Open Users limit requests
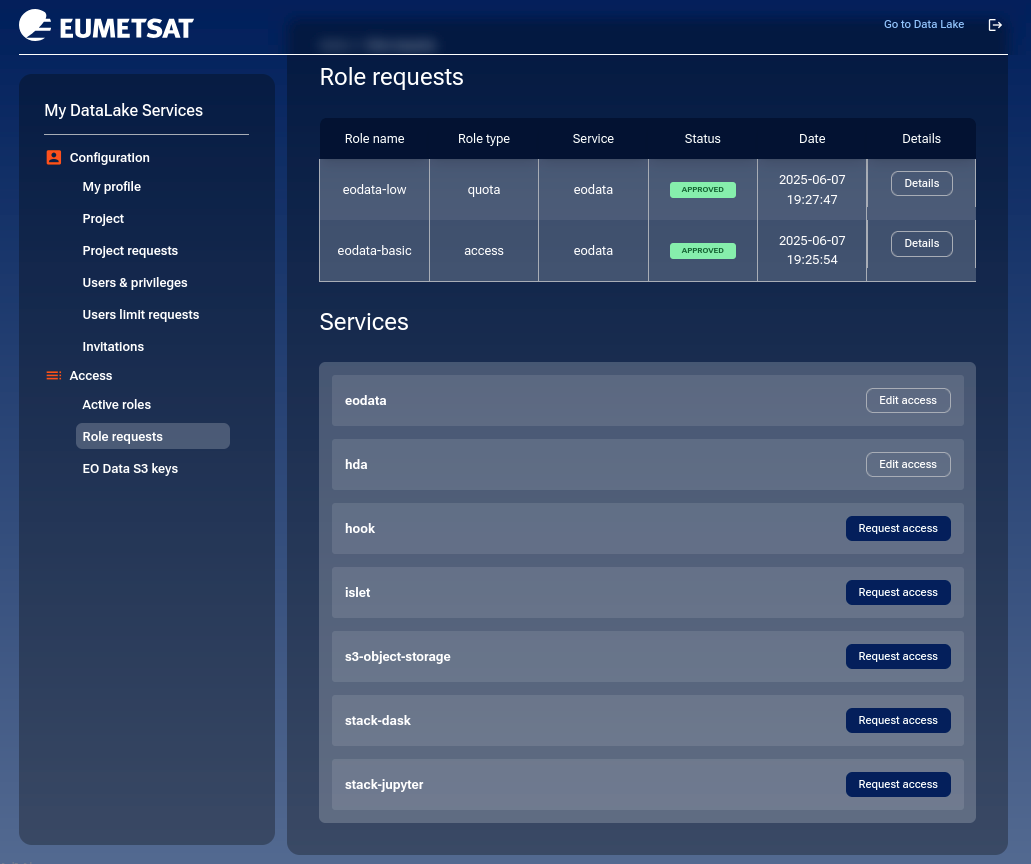Image resolution: width=1031 pixels, height=864 pixels. pyautogui.click(x=141, y=314)
